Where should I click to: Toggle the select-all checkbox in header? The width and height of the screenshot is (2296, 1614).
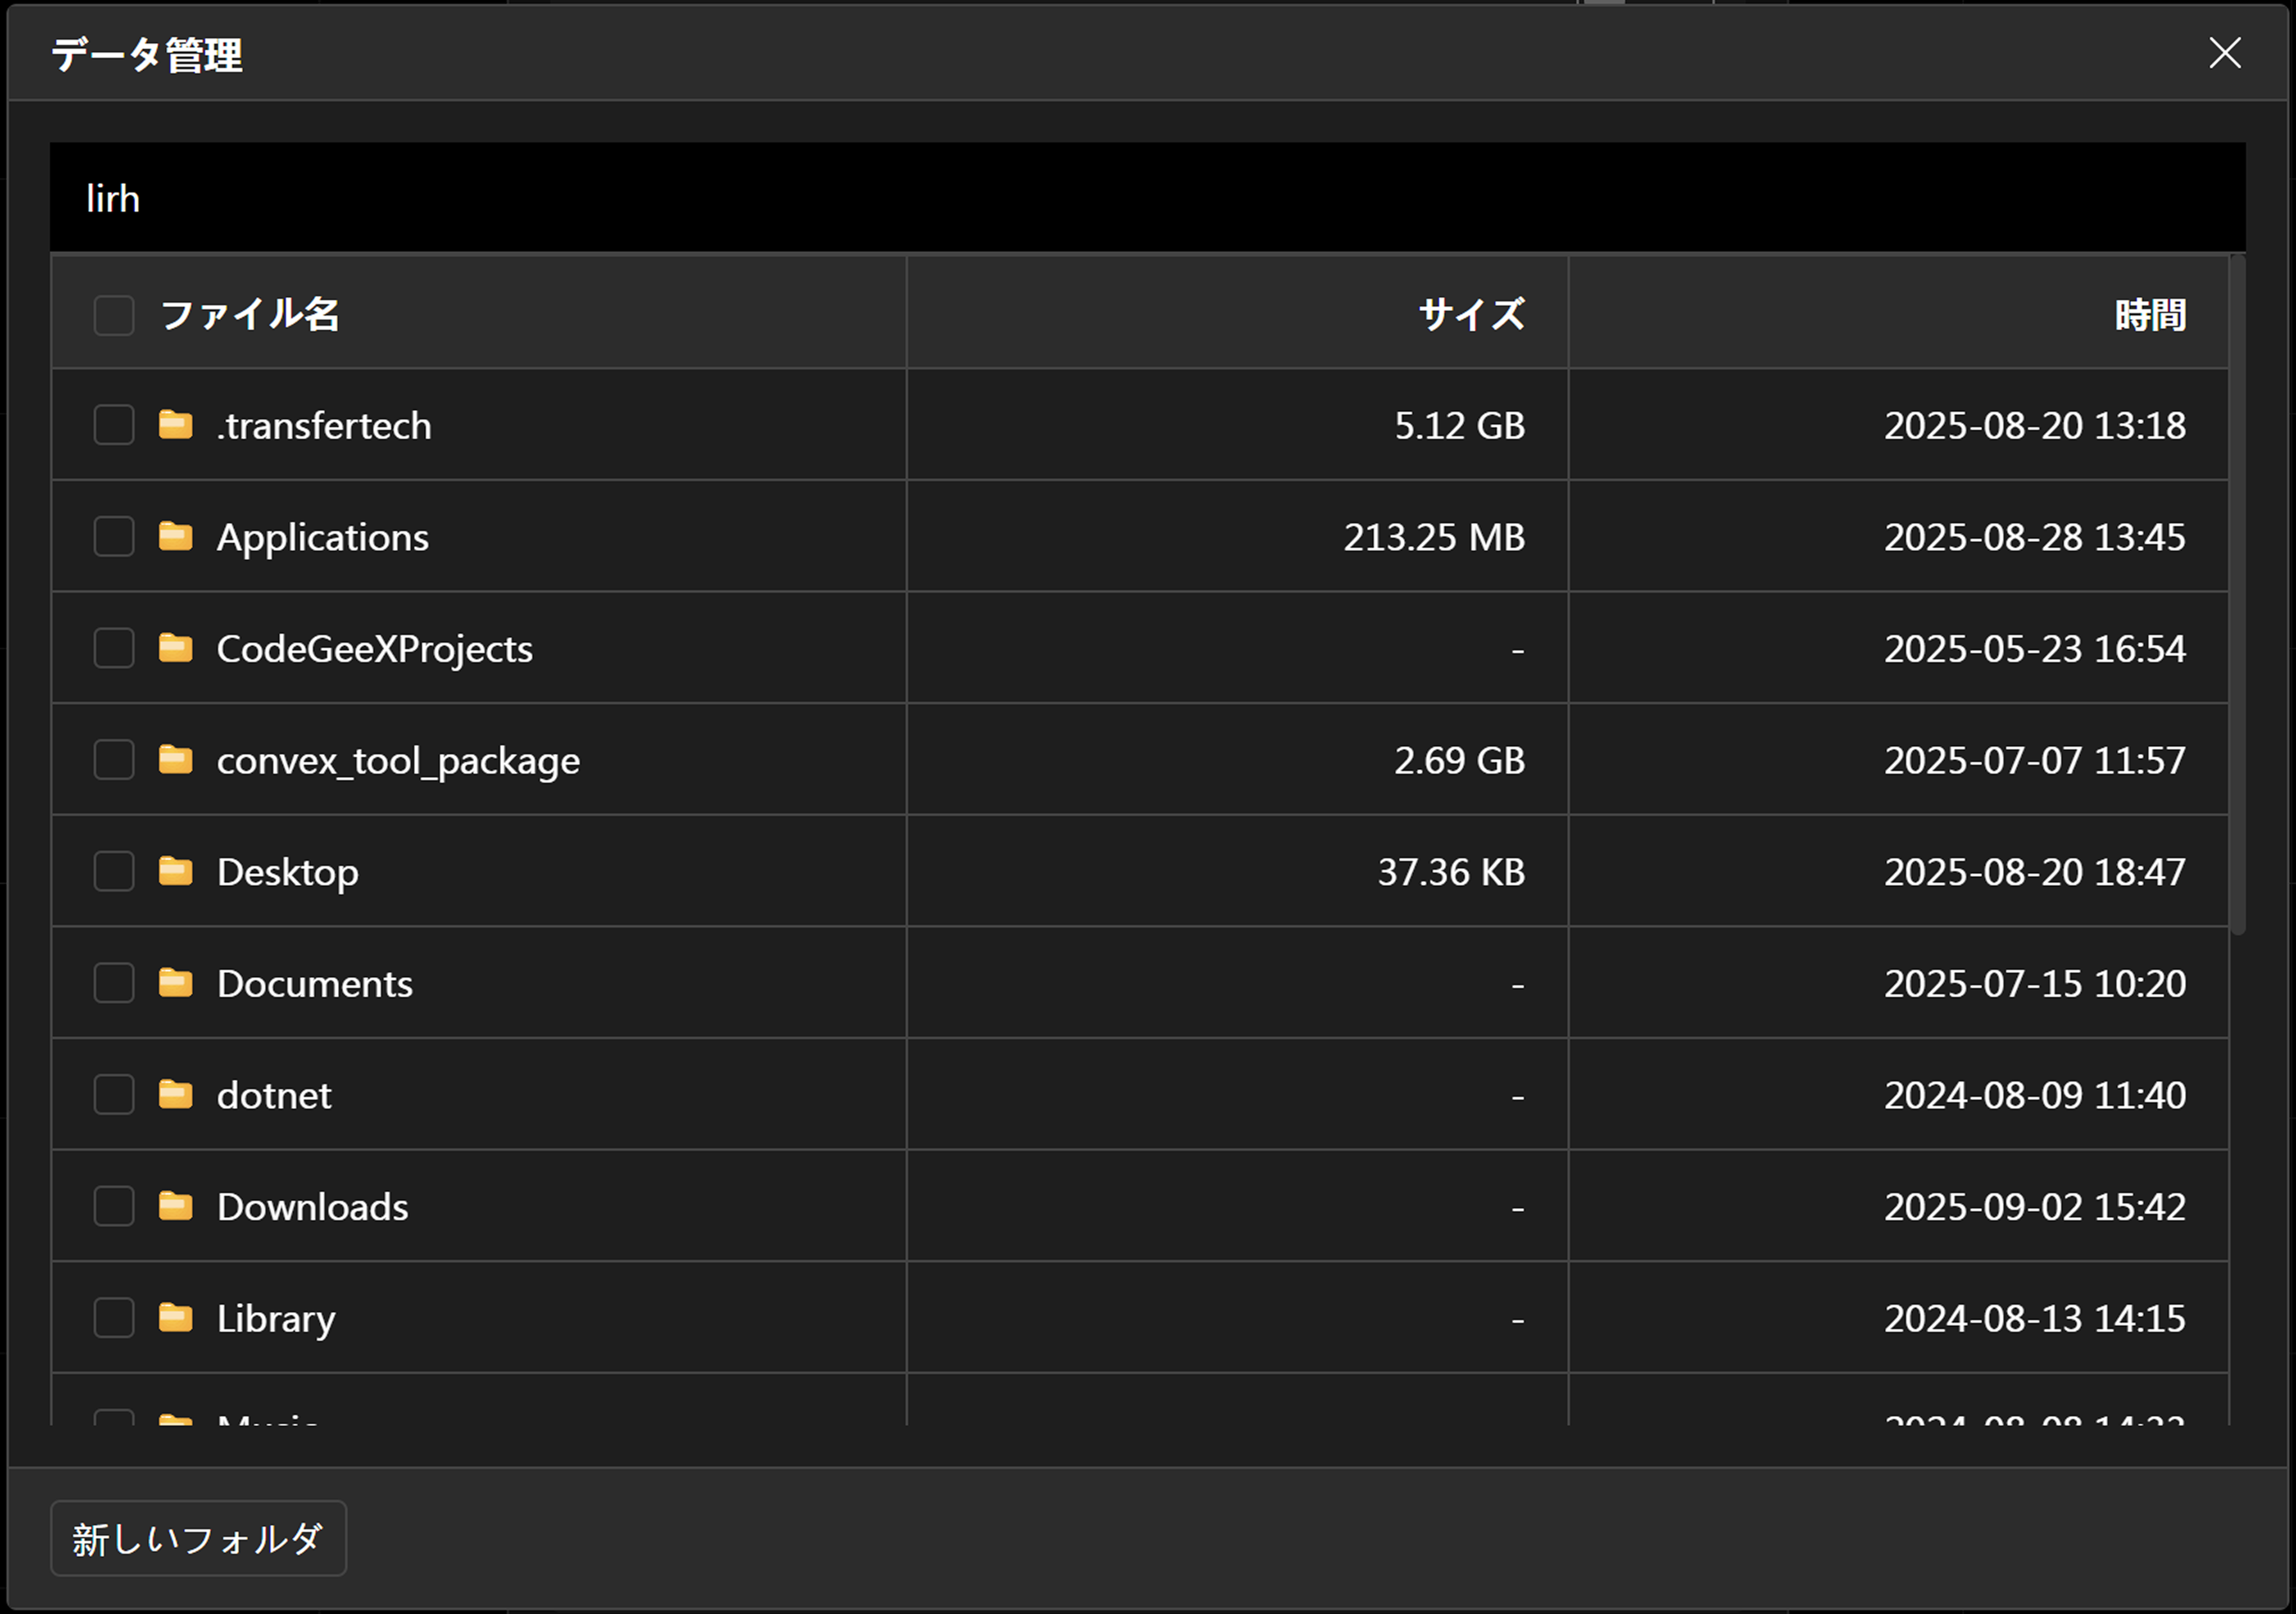point(114,315)
